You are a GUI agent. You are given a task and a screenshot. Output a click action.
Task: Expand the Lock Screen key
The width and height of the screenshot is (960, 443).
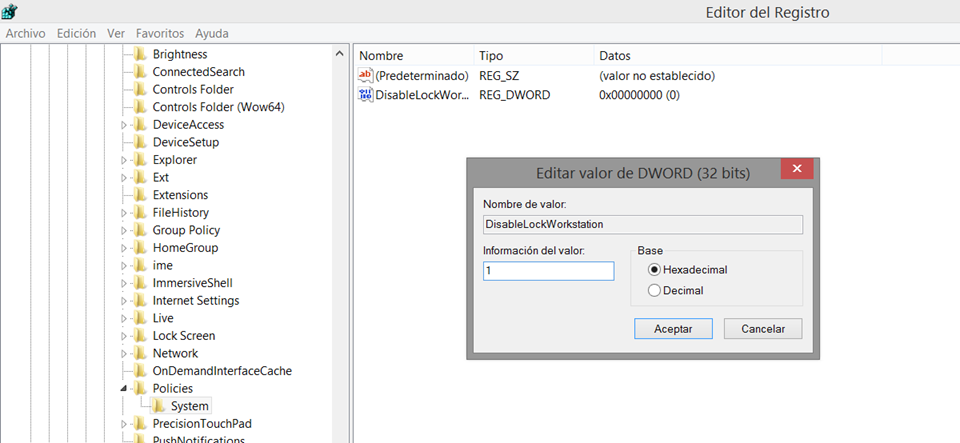pyautogui.click(x=124, y=337)
